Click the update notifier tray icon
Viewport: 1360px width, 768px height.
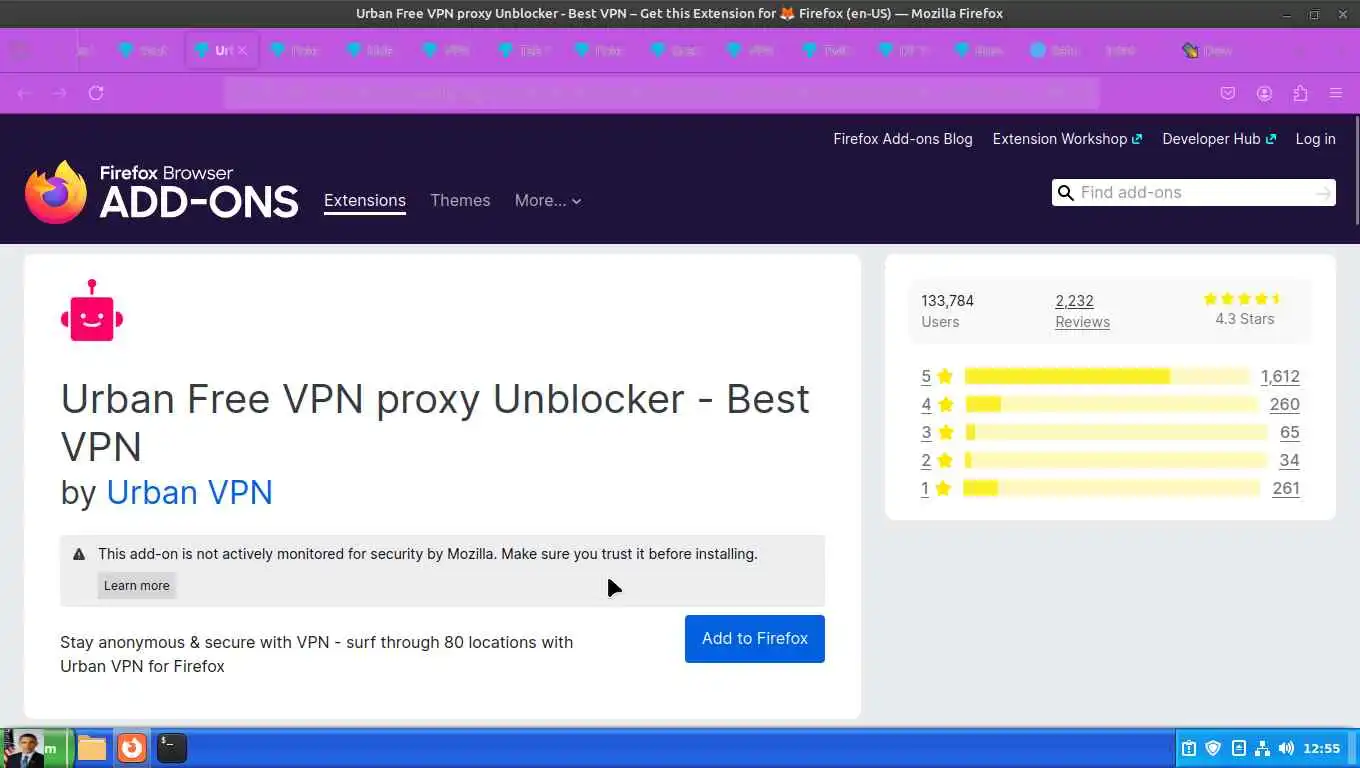click(x=1238, y=748)
